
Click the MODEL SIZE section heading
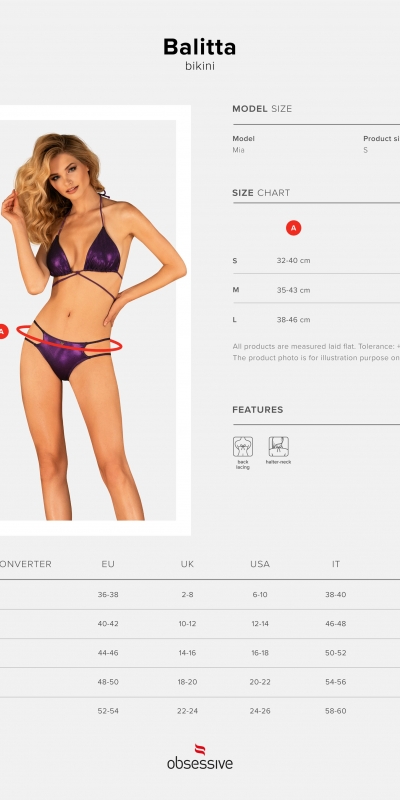pos(262,109)
